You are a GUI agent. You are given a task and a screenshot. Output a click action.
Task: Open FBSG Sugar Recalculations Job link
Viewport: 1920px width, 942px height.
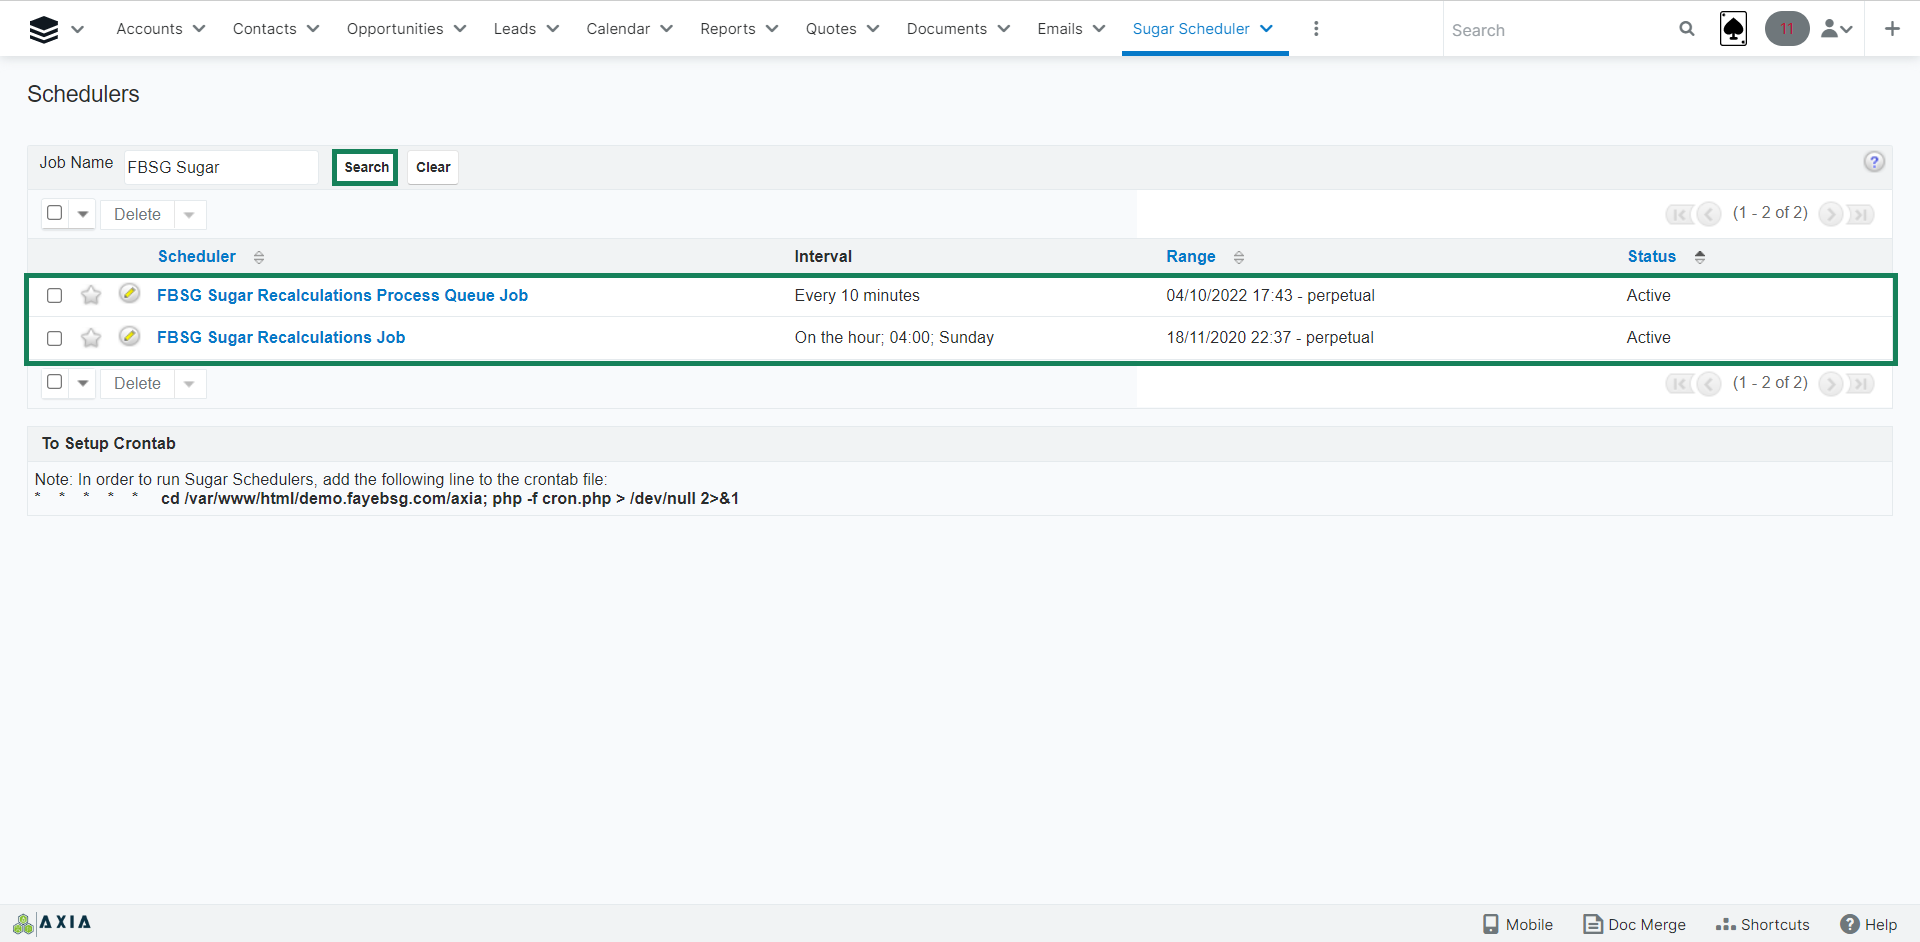click(281, 338)
